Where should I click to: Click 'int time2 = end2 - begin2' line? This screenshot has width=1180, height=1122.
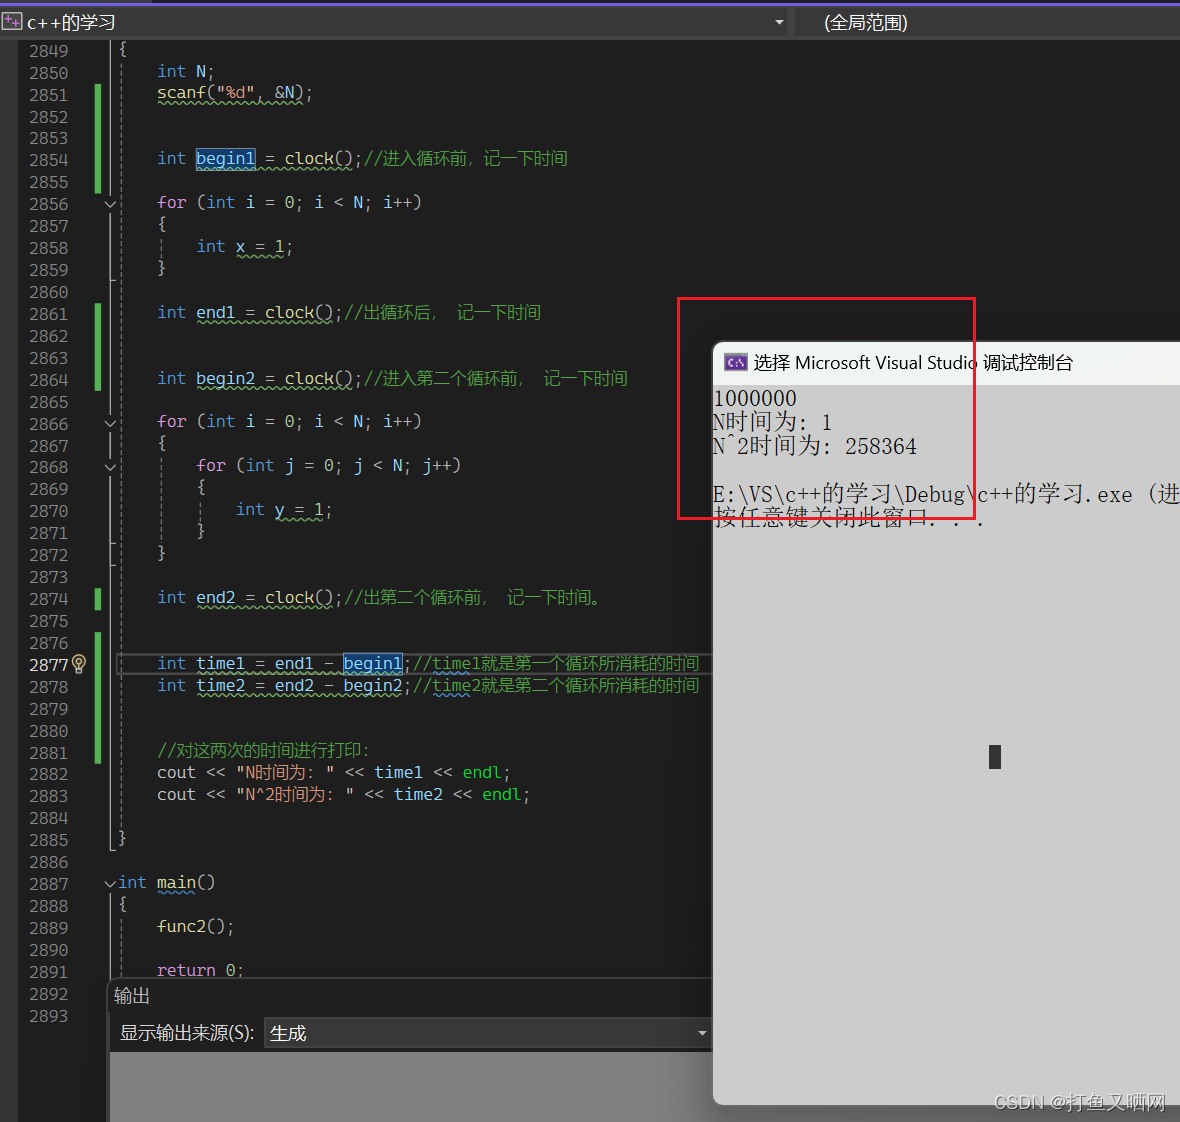pos(284,686)
